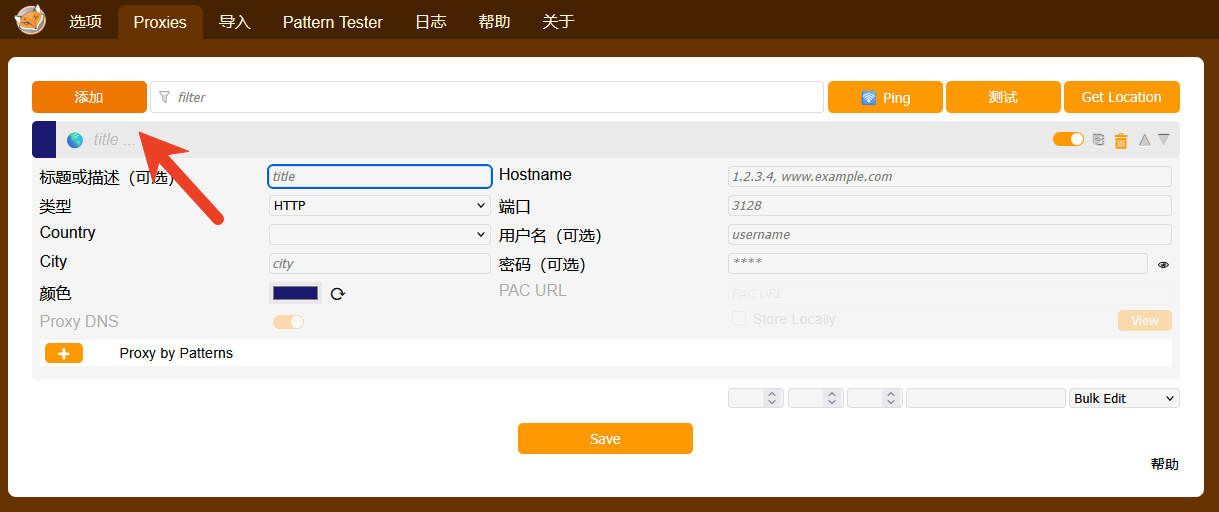The height and width of the screenshot is (512, 1219).
Task: Duplicate the proxy with the copy icon
Action: pos(1099,140)
